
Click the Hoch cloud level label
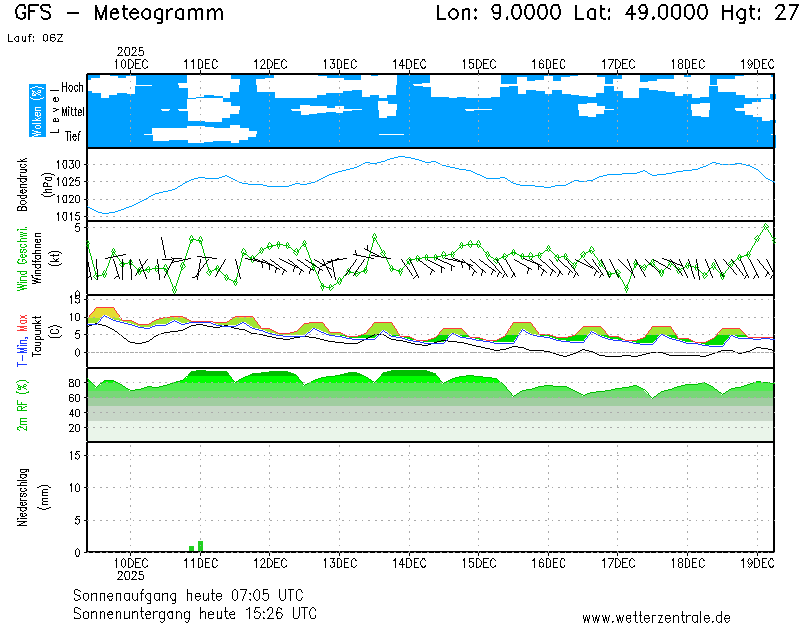72,88
